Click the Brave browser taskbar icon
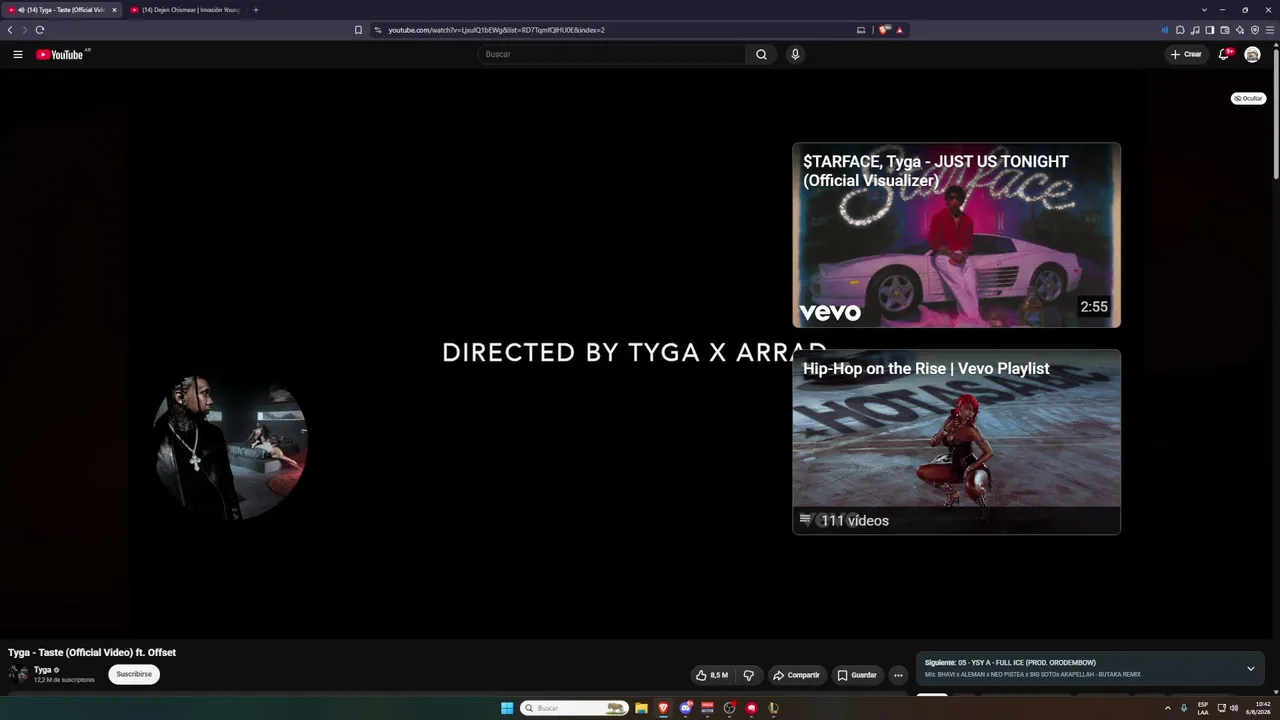 tap(663, 708)
